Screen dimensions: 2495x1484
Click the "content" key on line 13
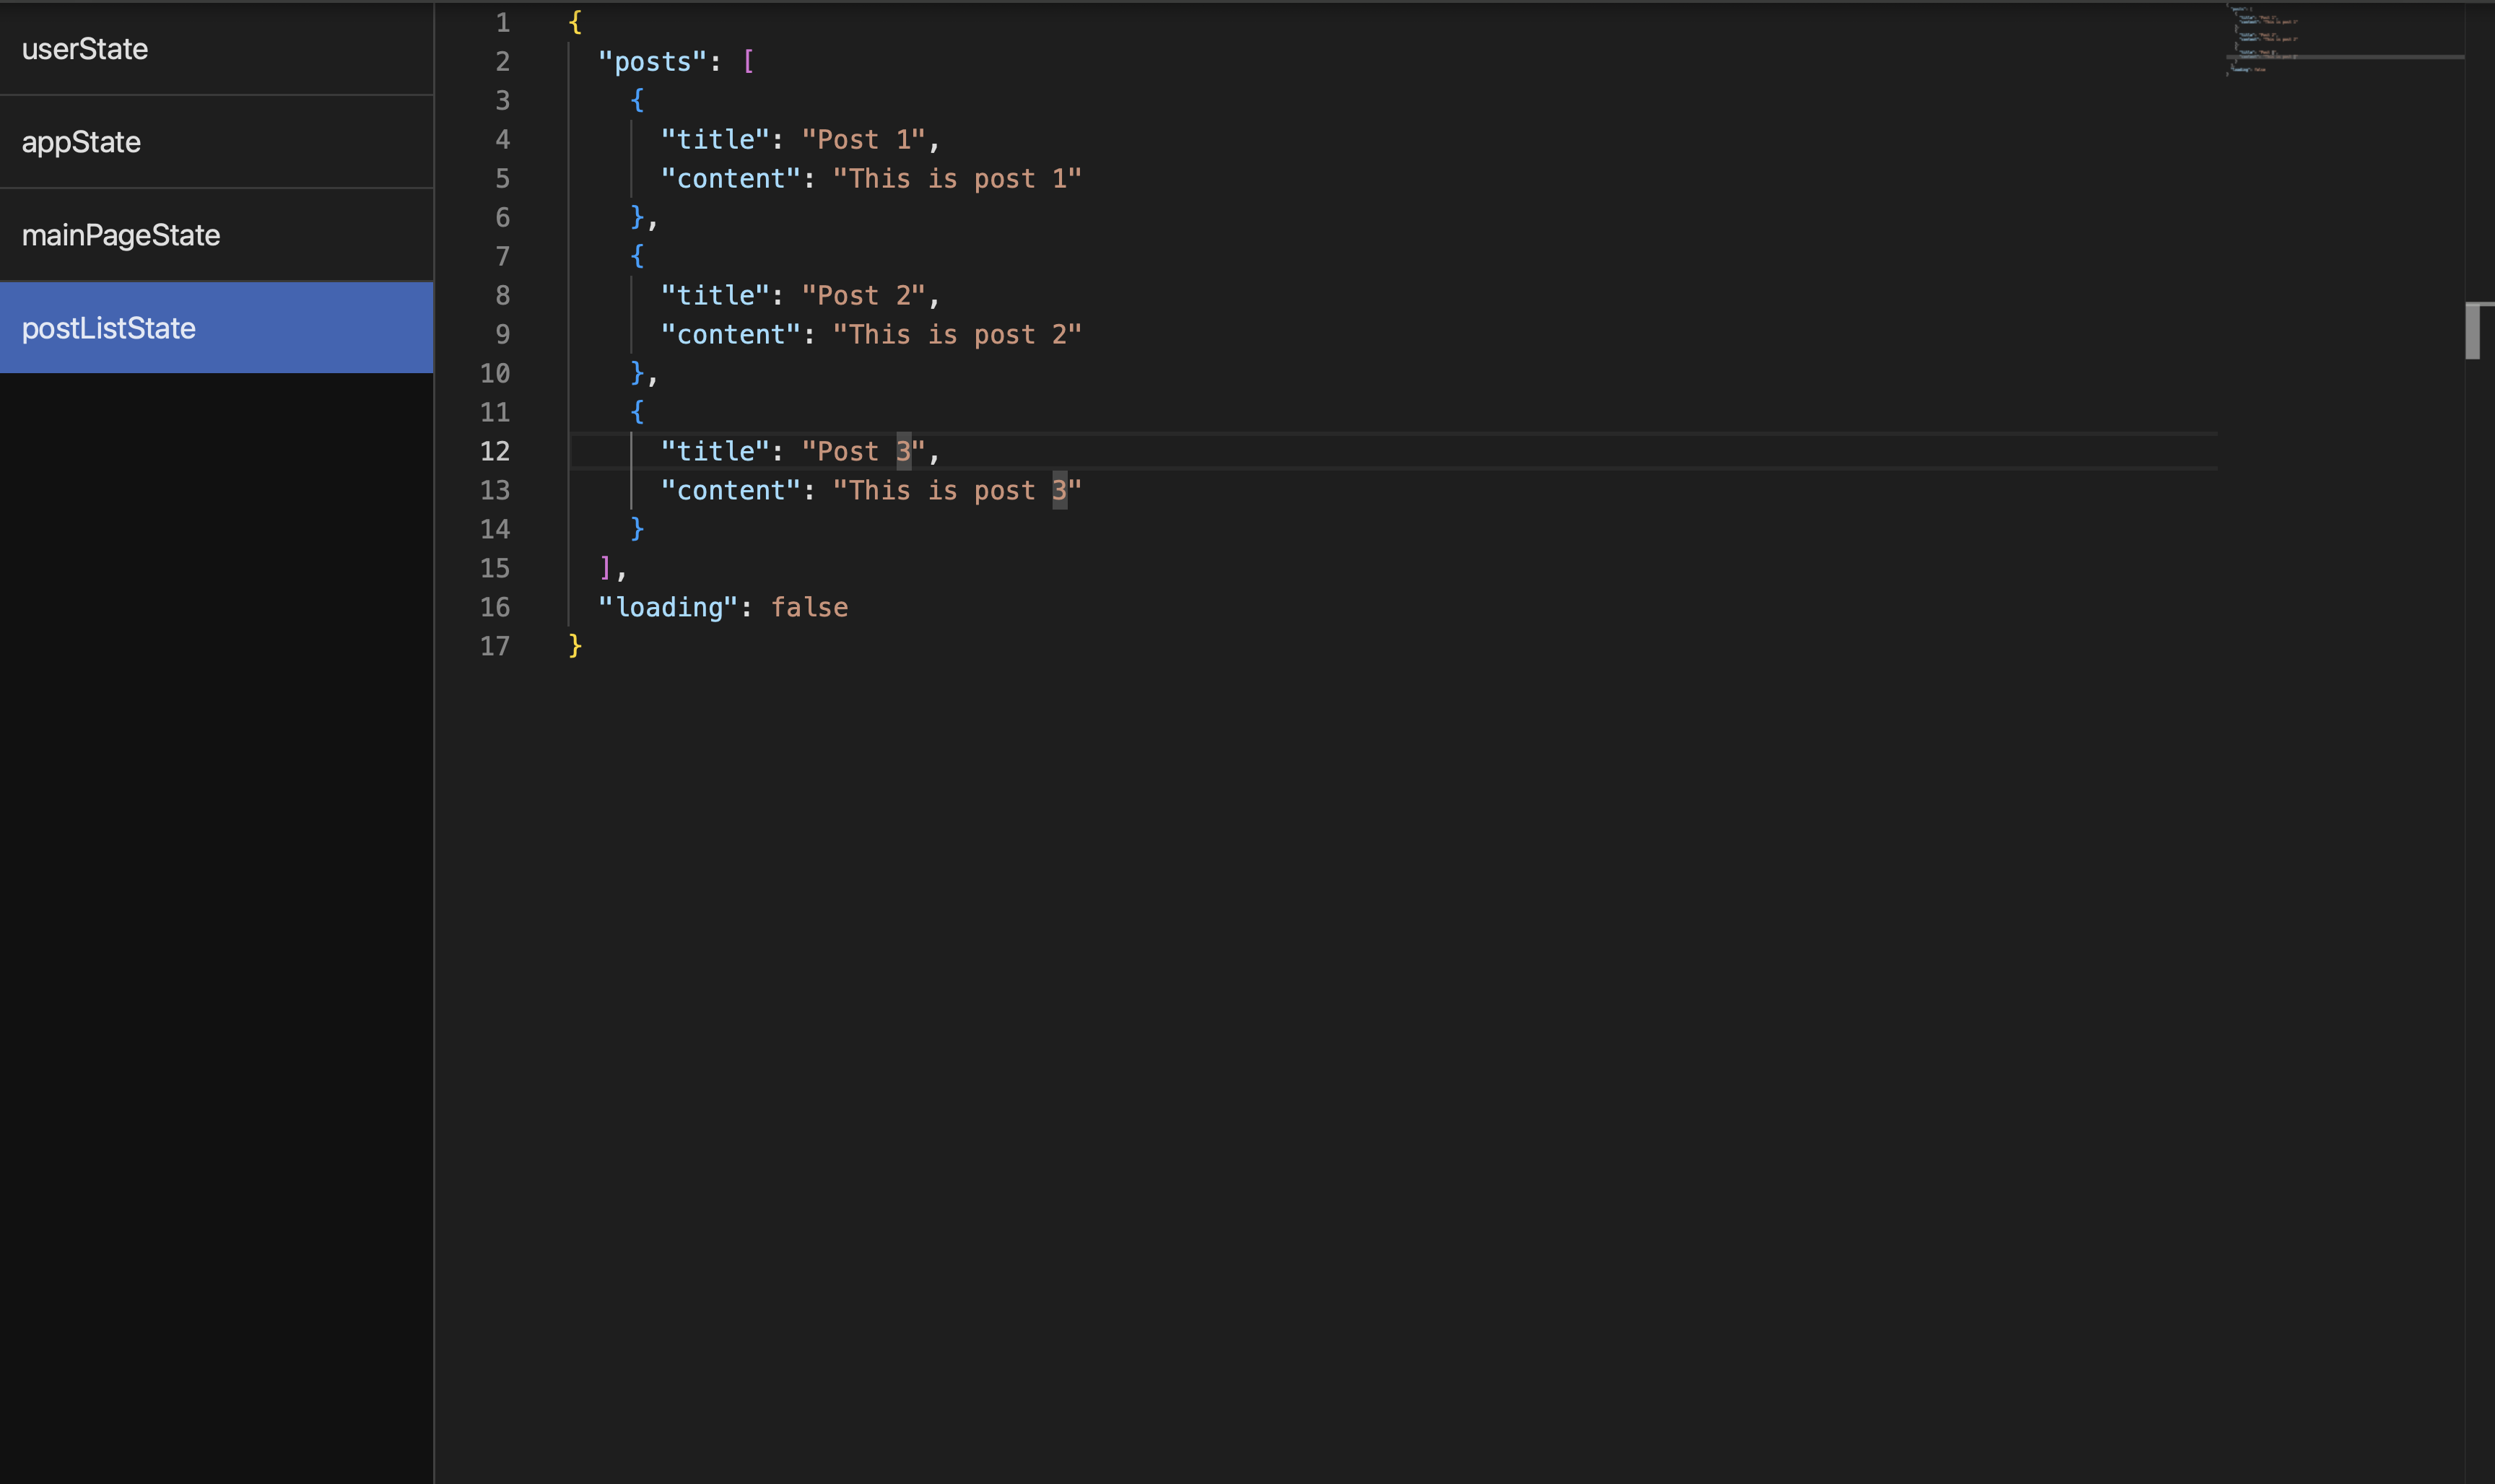(x=731, y=491)
